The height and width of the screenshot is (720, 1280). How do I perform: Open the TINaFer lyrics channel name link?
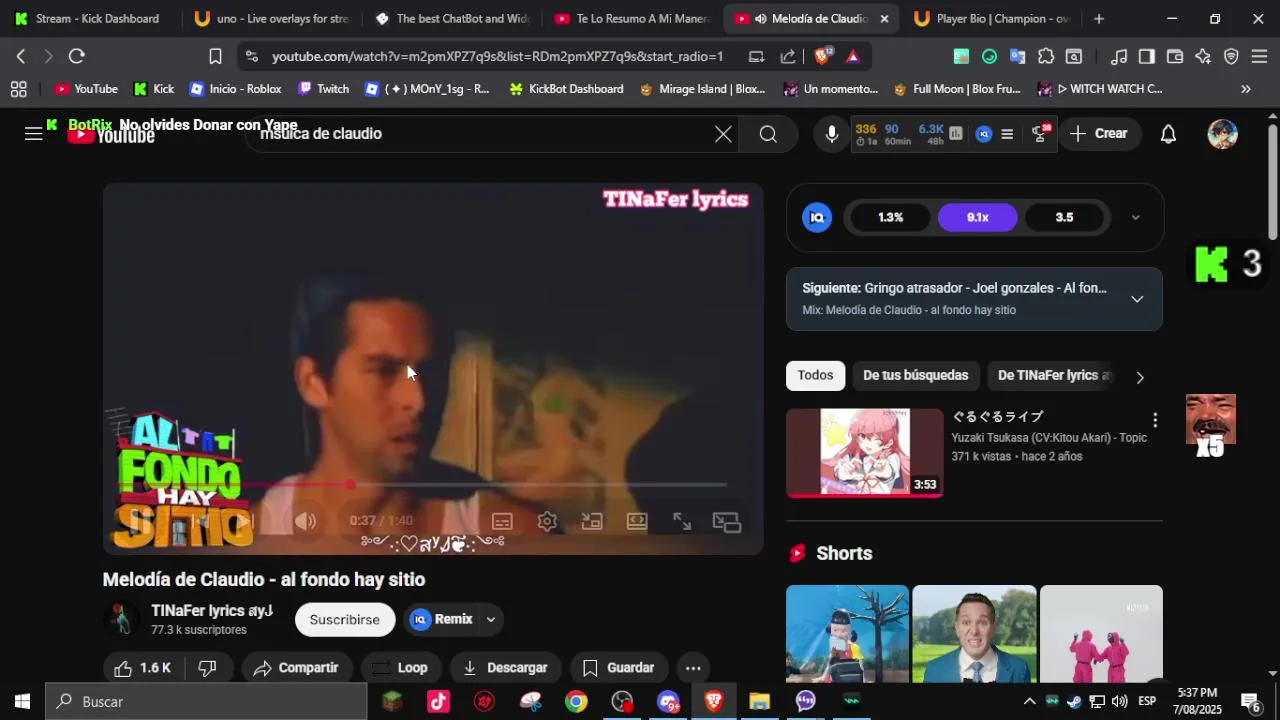click(x=212, y=611)
